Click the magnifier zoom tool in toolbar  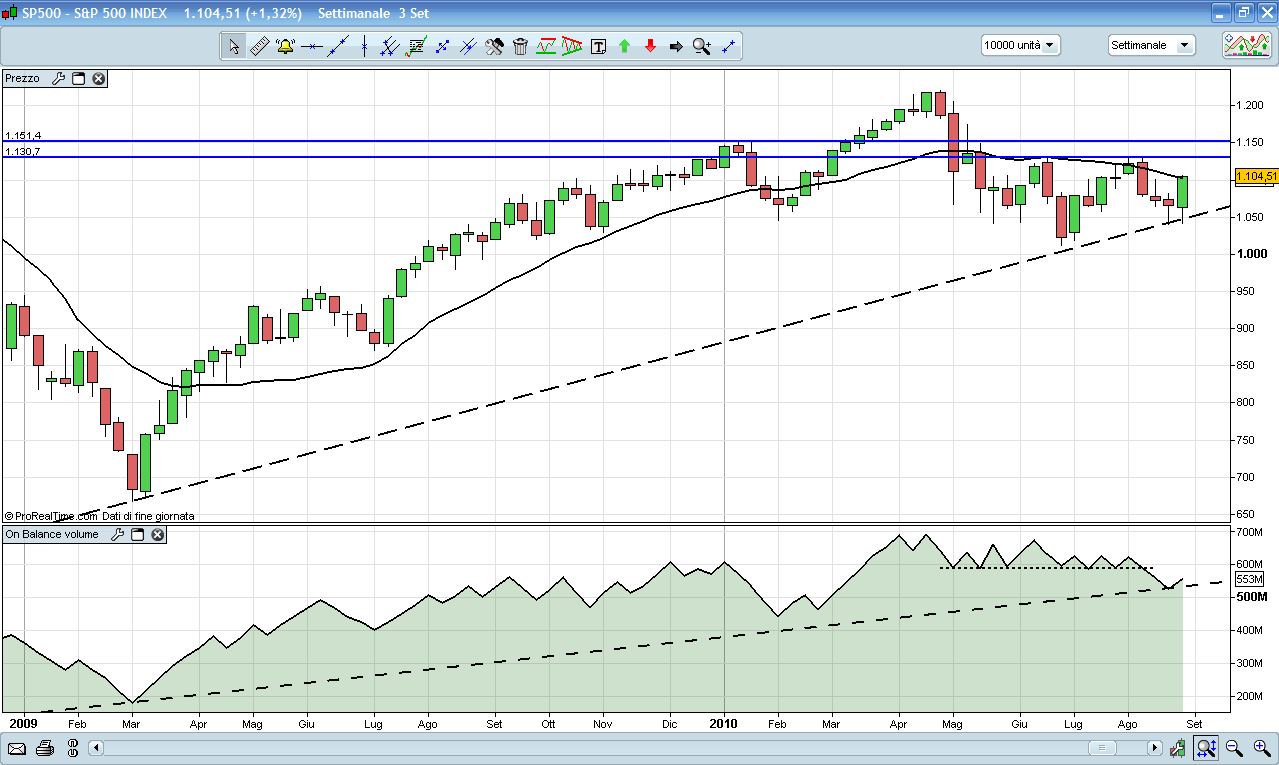coord(702,46)
